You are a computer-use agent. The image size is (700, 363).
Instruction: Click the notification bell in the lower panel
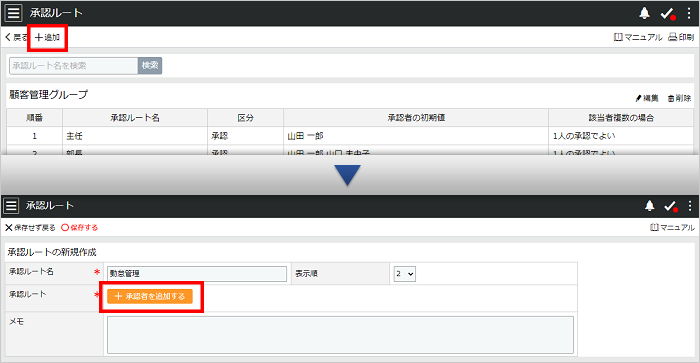[x=650, y=205]
